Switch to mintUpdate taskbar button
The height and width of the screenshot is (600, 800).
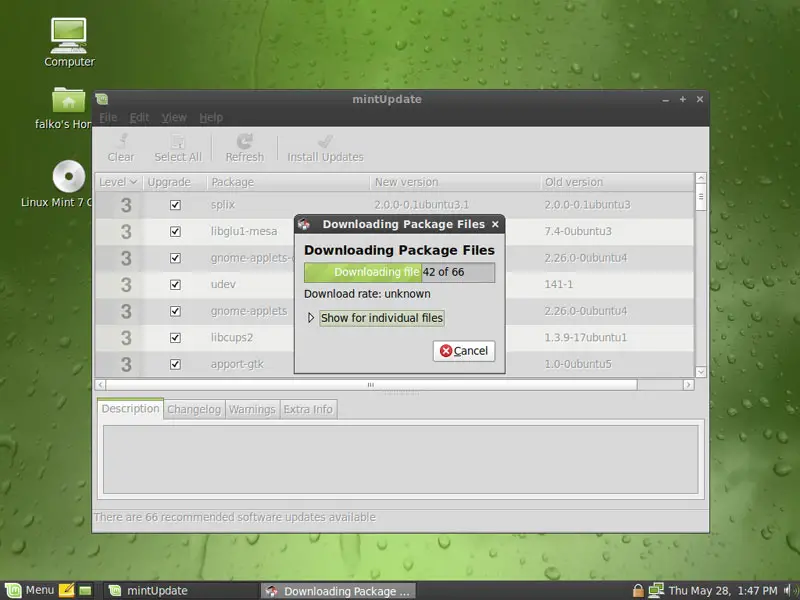[x=181, y=591]
